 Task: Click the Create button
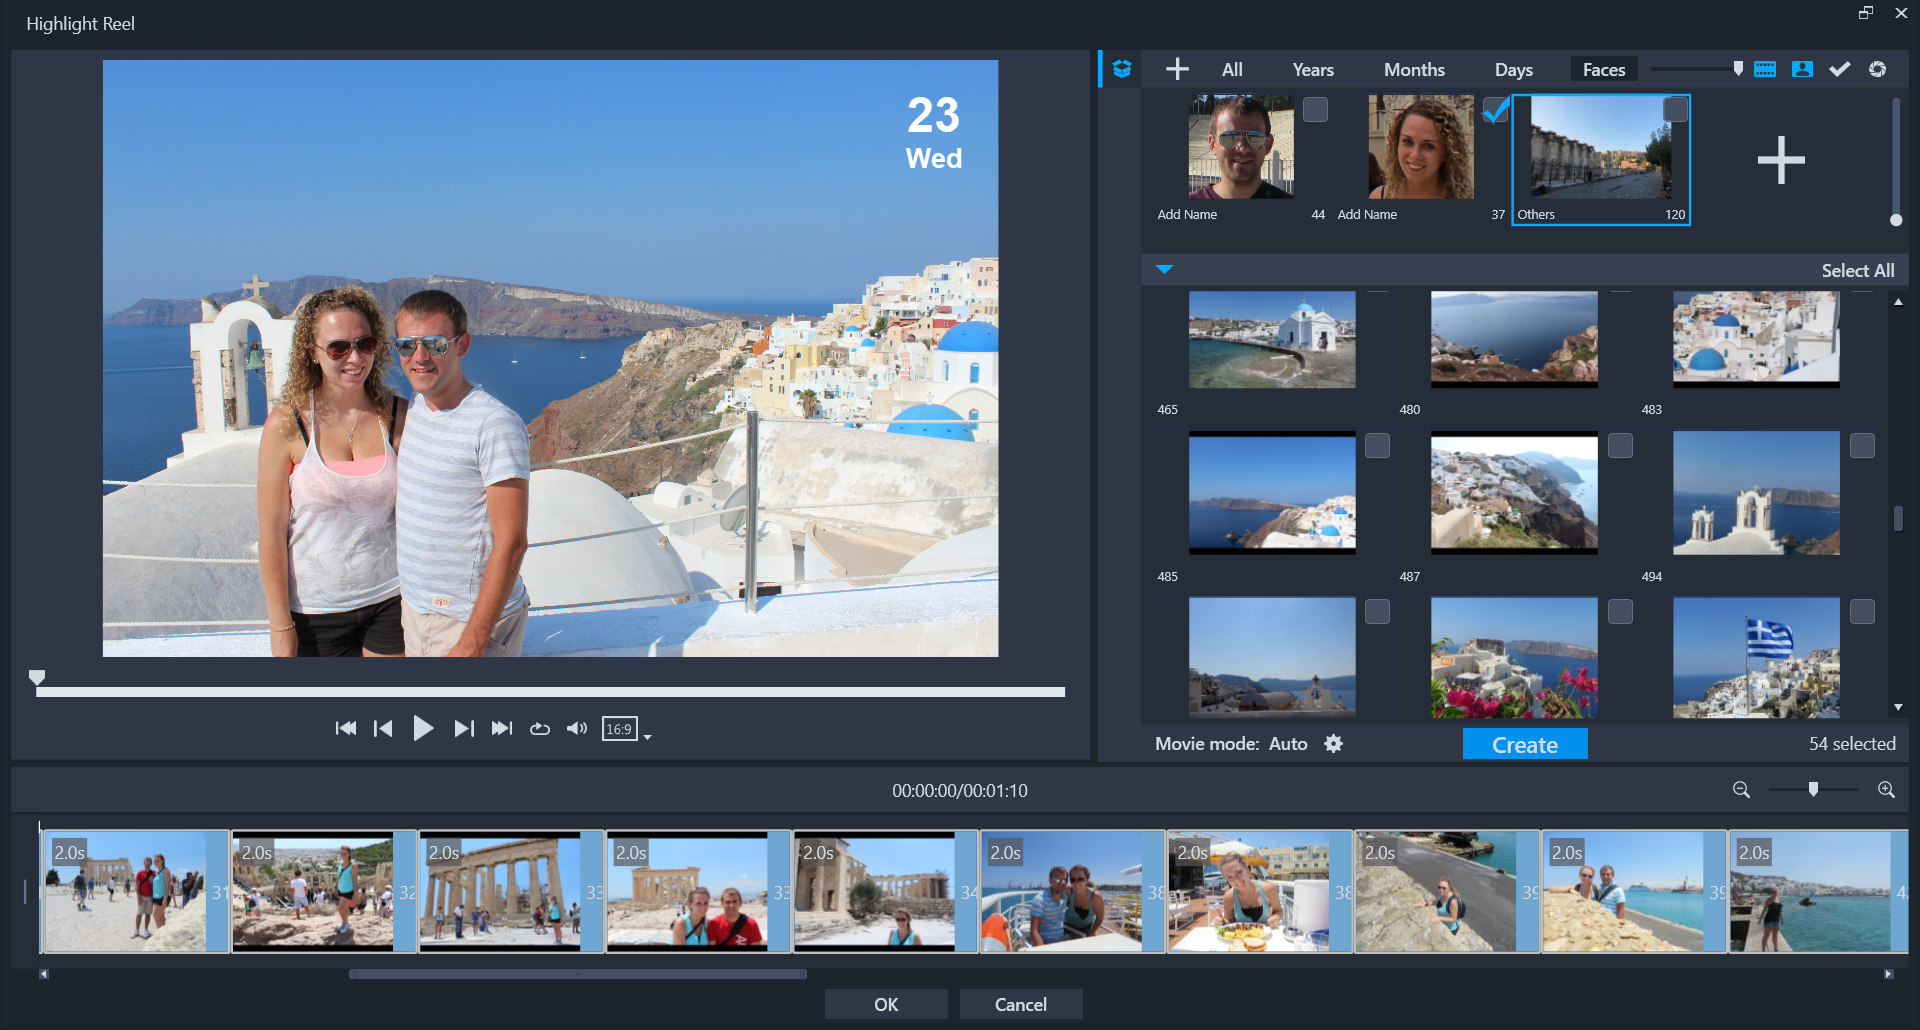[1525, 744]
